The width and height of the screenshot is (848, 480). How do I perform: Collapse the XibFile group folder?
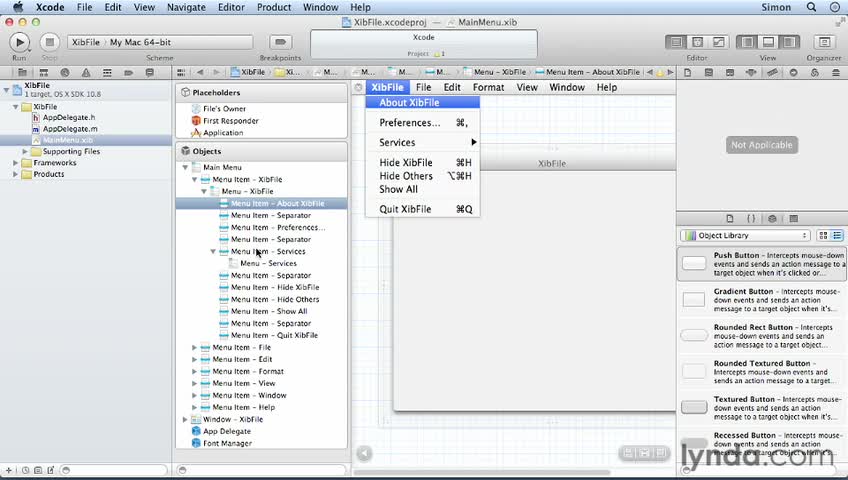click(x=16, y=107)
